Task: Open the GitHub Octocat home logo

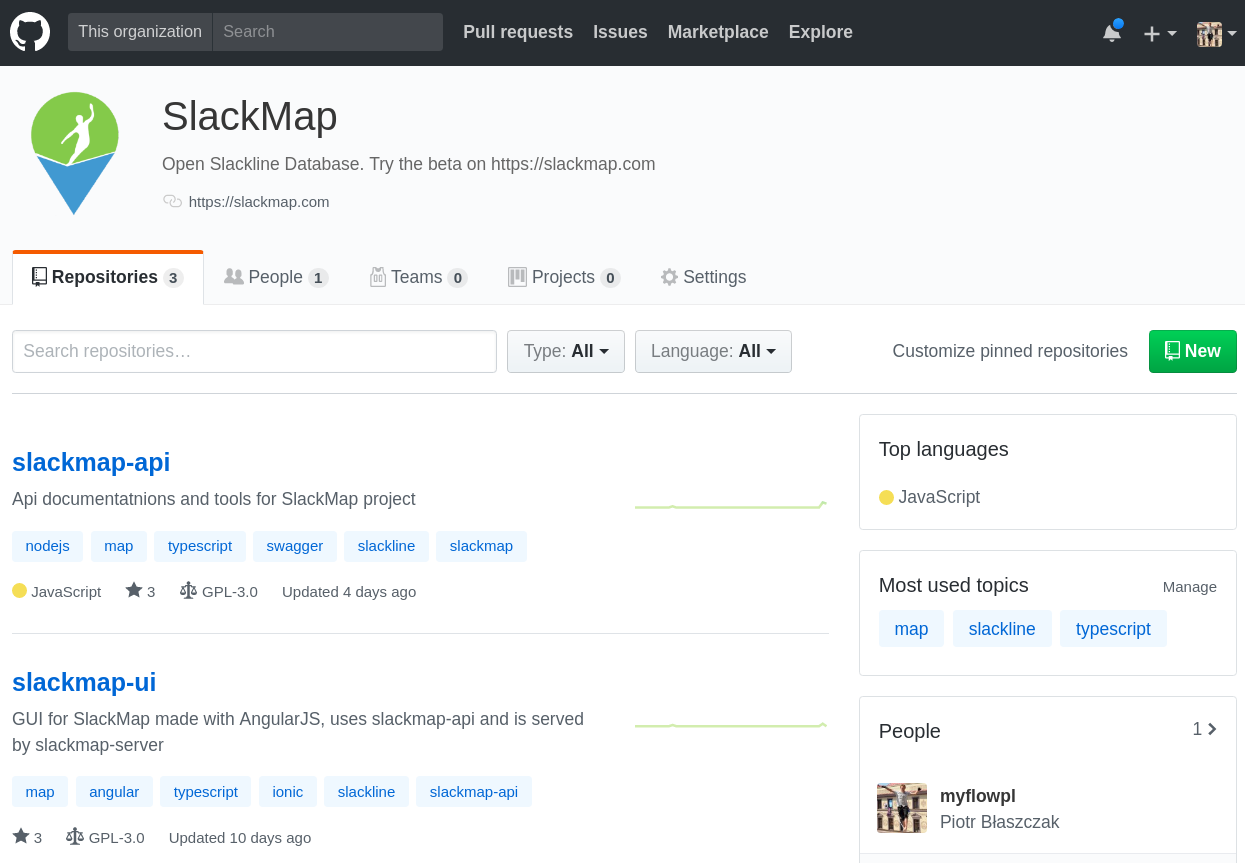Action: [x=30, y=32]
